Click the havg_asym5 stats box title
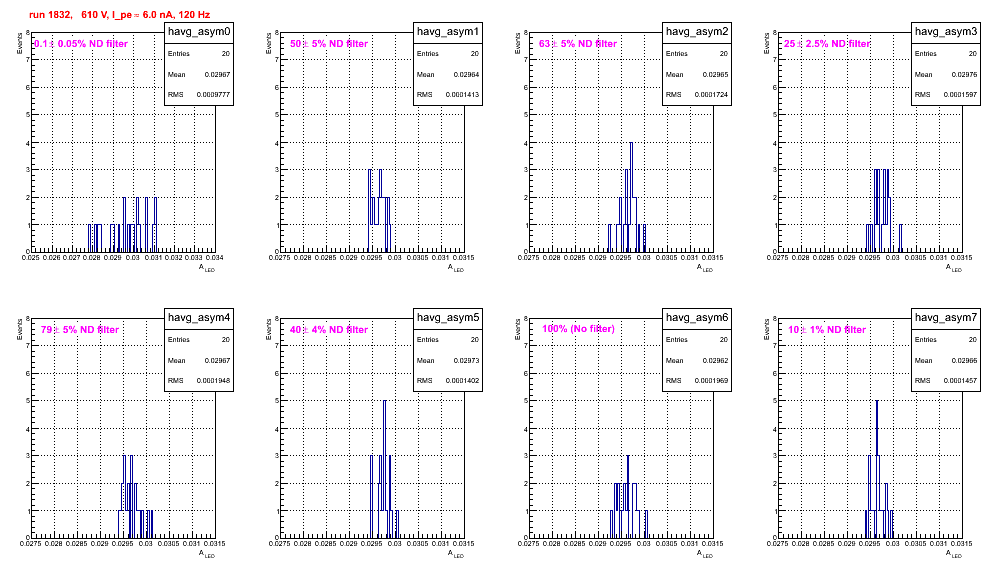 click(x=448, y=318)
